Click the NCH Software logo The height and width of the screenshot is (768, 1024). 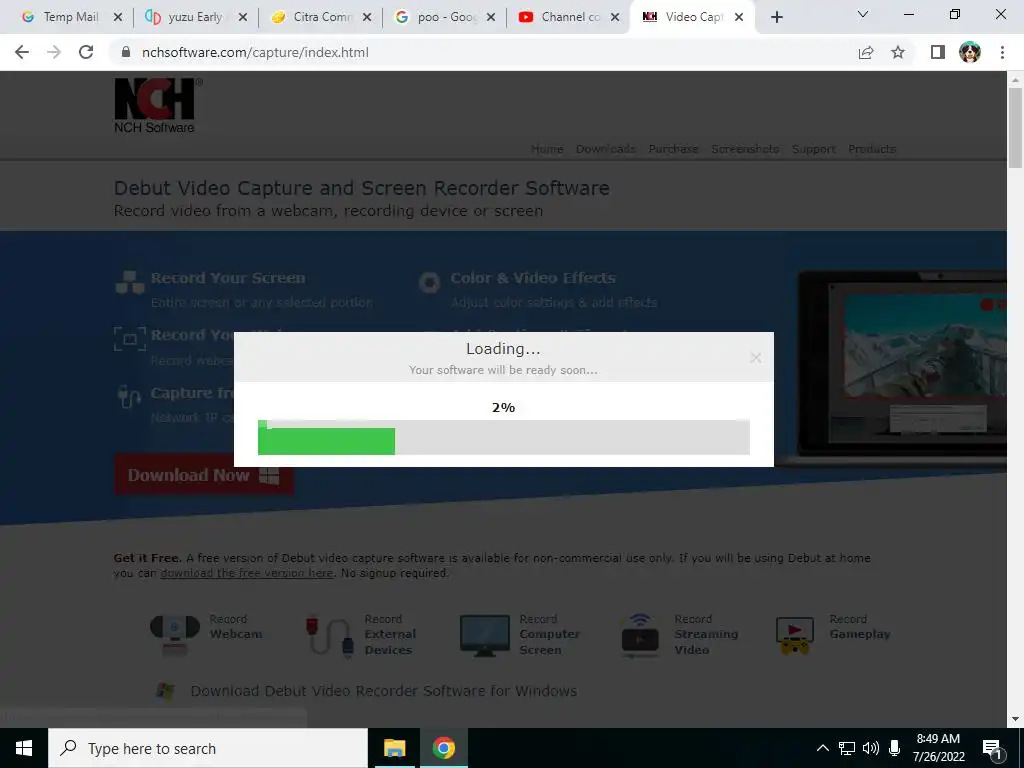click(x=158, y=106)
